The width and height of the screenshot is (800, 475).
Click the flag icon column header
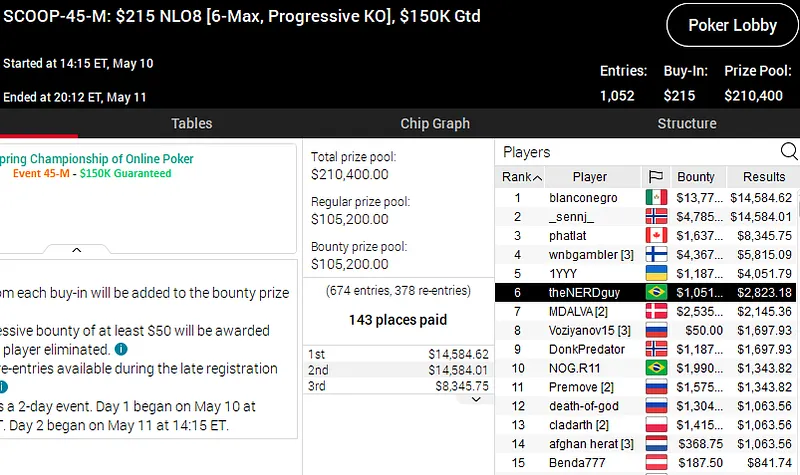point(656,177)
